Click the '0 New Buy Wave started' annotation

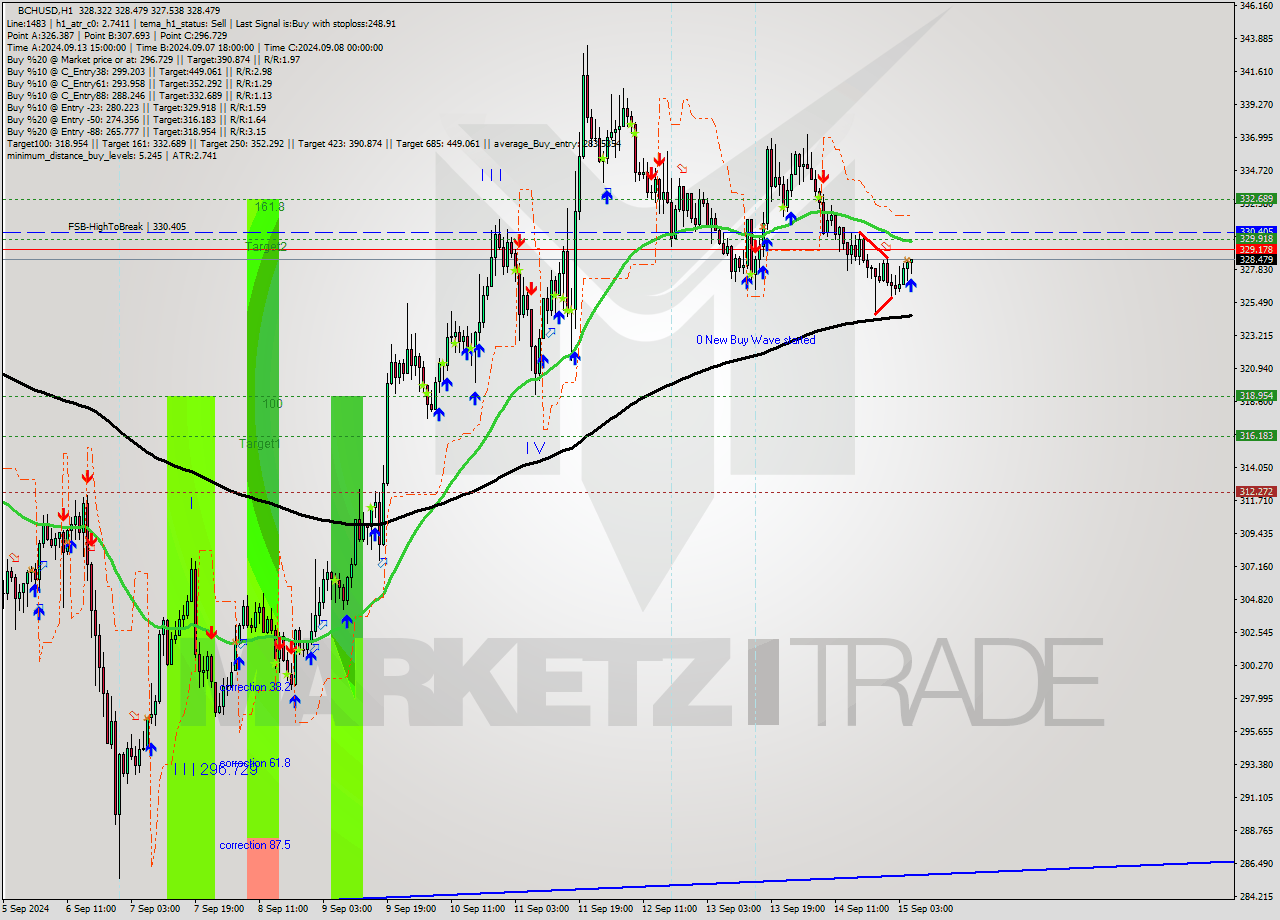(x=756, y=340)
